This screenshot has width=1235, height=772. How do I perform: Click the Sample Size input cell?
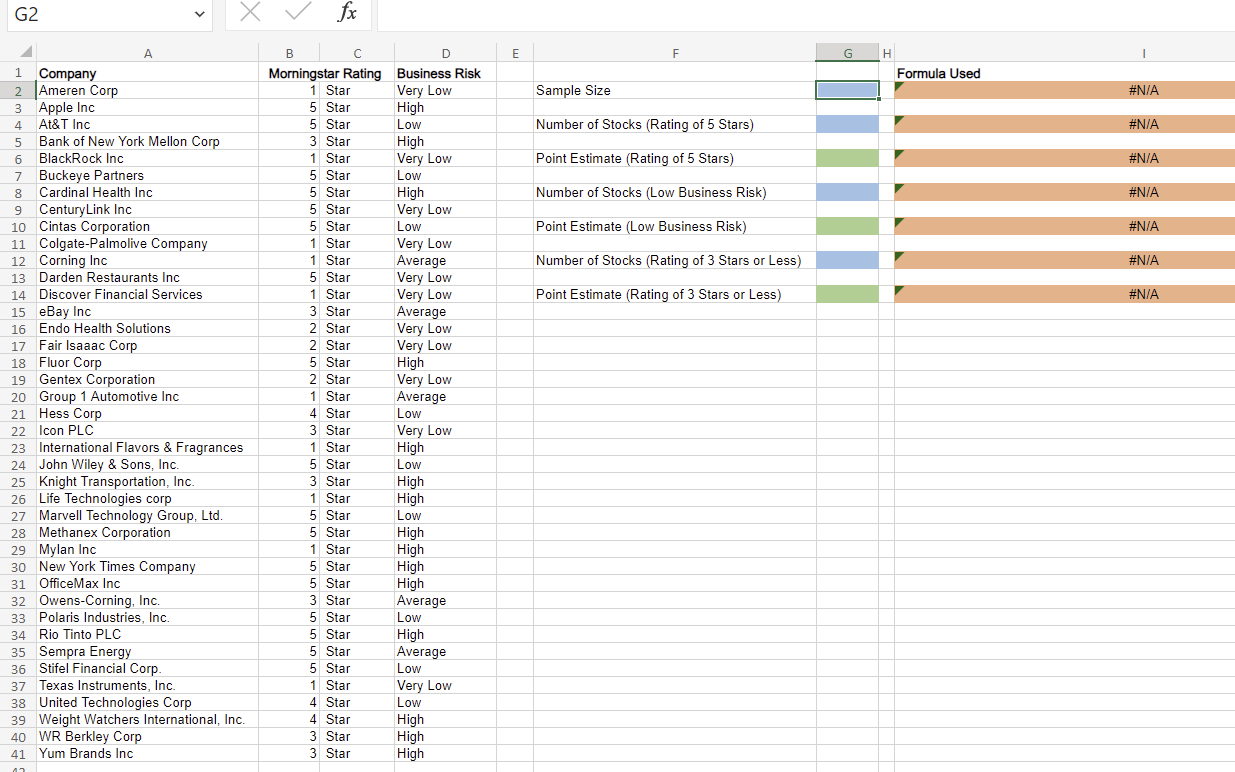(x=847, y=90)
